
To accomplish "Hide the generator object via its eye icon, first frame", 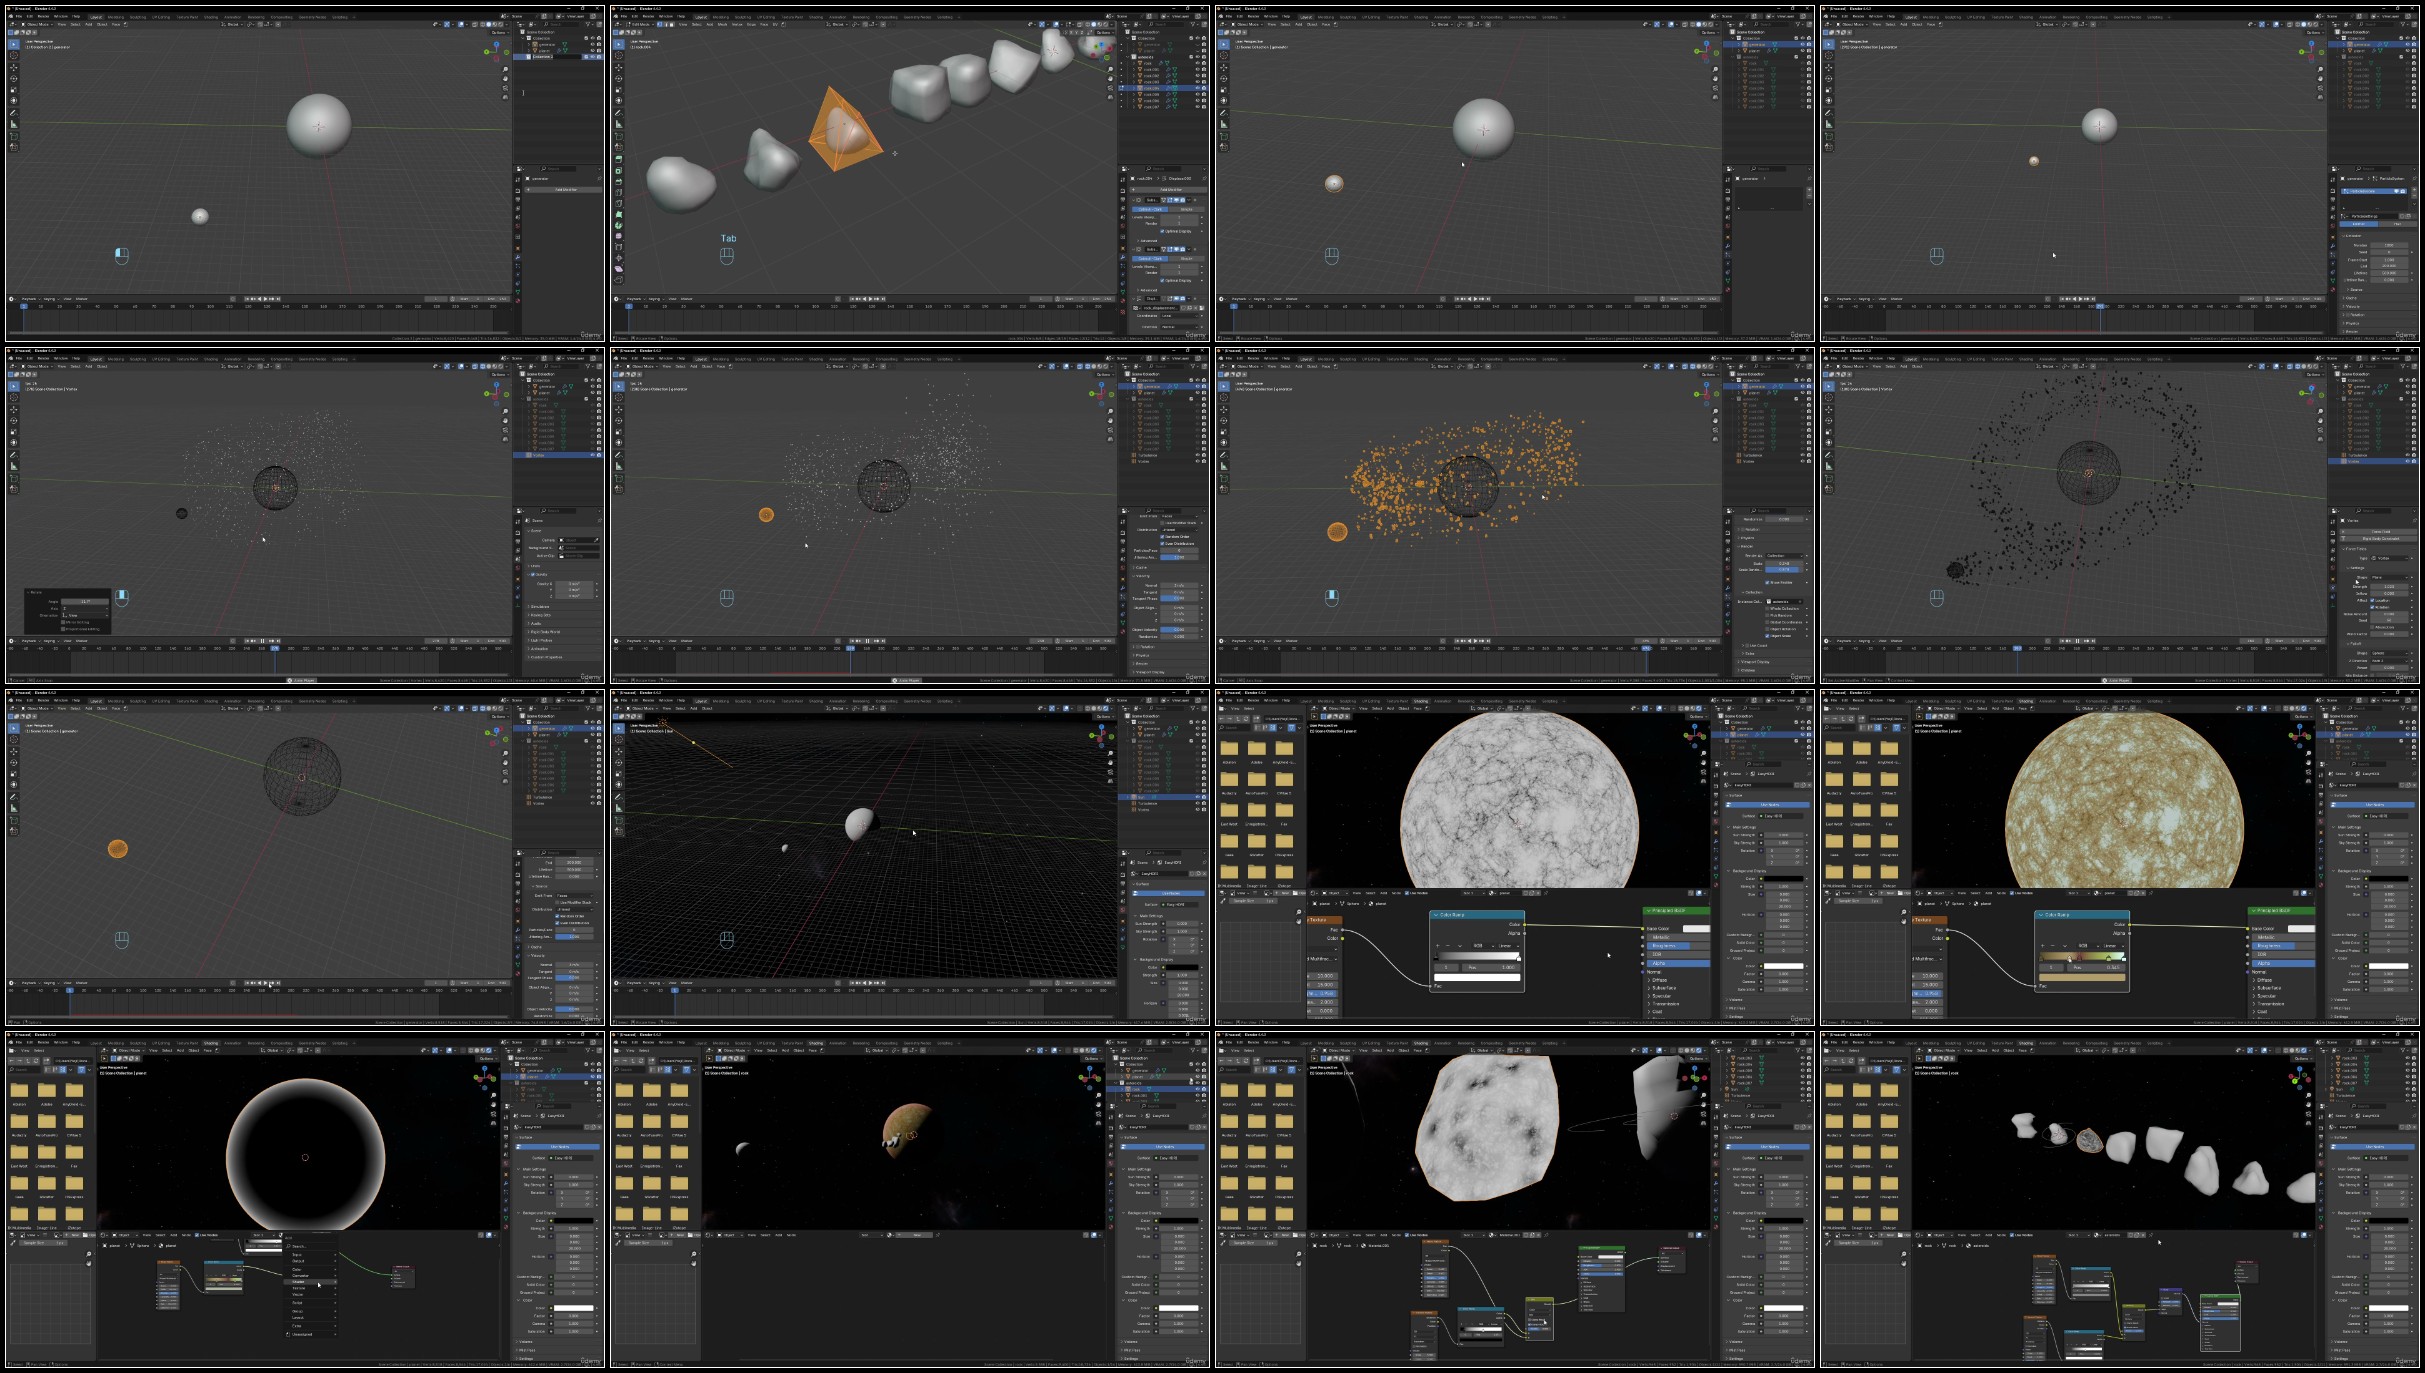I will tap(592, 44).
